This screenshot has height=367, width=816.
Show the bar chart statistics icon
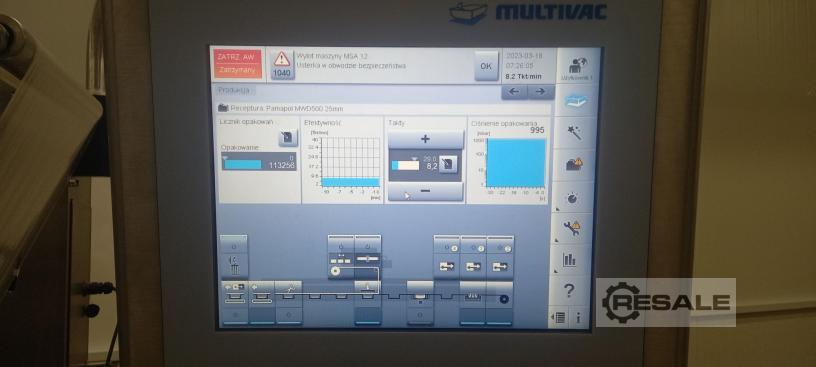570,259
